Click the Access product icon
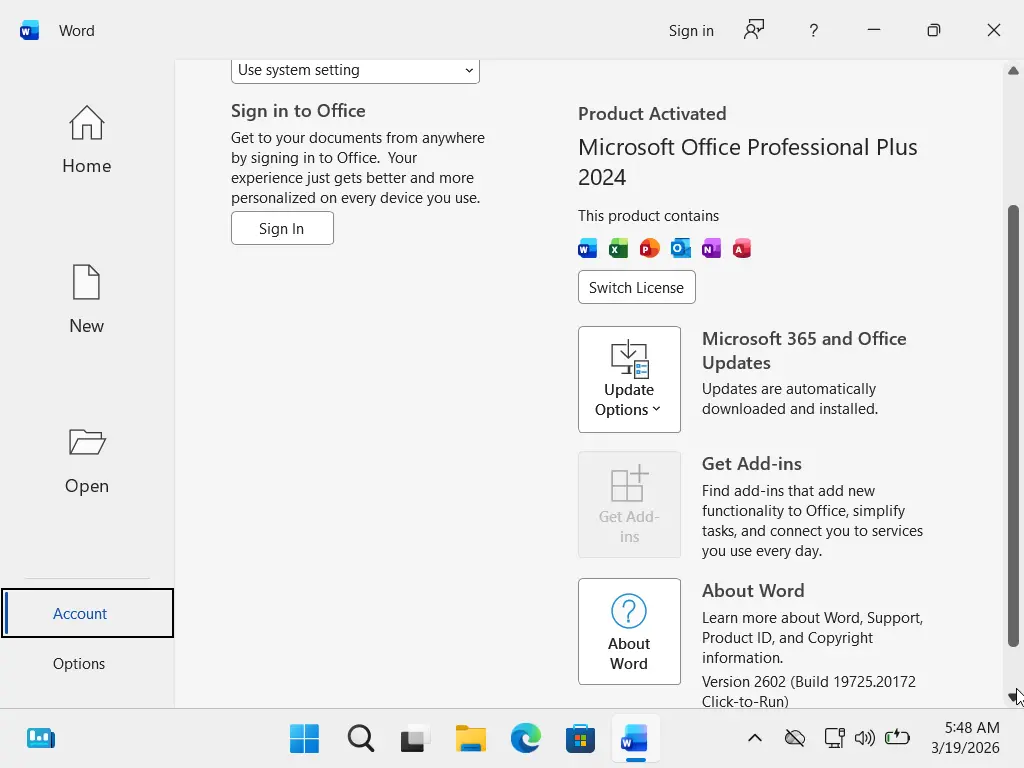Viewport: 1024px width, 768px height. coord(742,248)
